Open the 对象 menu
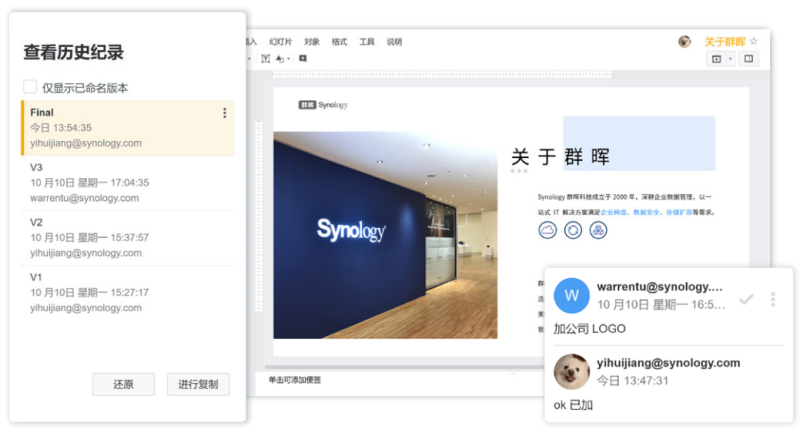Screen dimensions: 800x433 click(311, 42)
